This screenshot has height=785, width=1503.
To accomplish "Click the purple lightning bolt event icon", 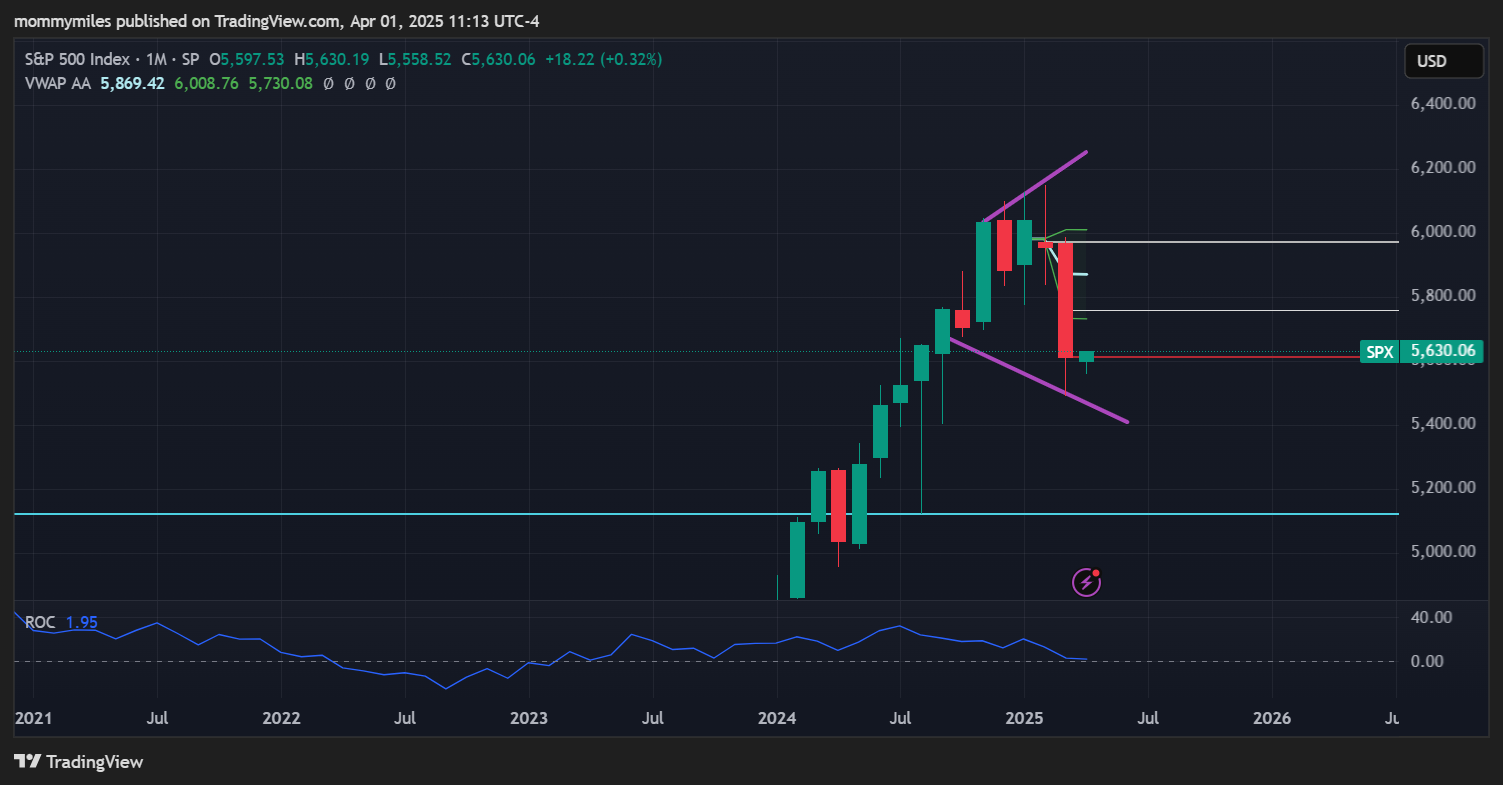I will (x=1086, y=582).
